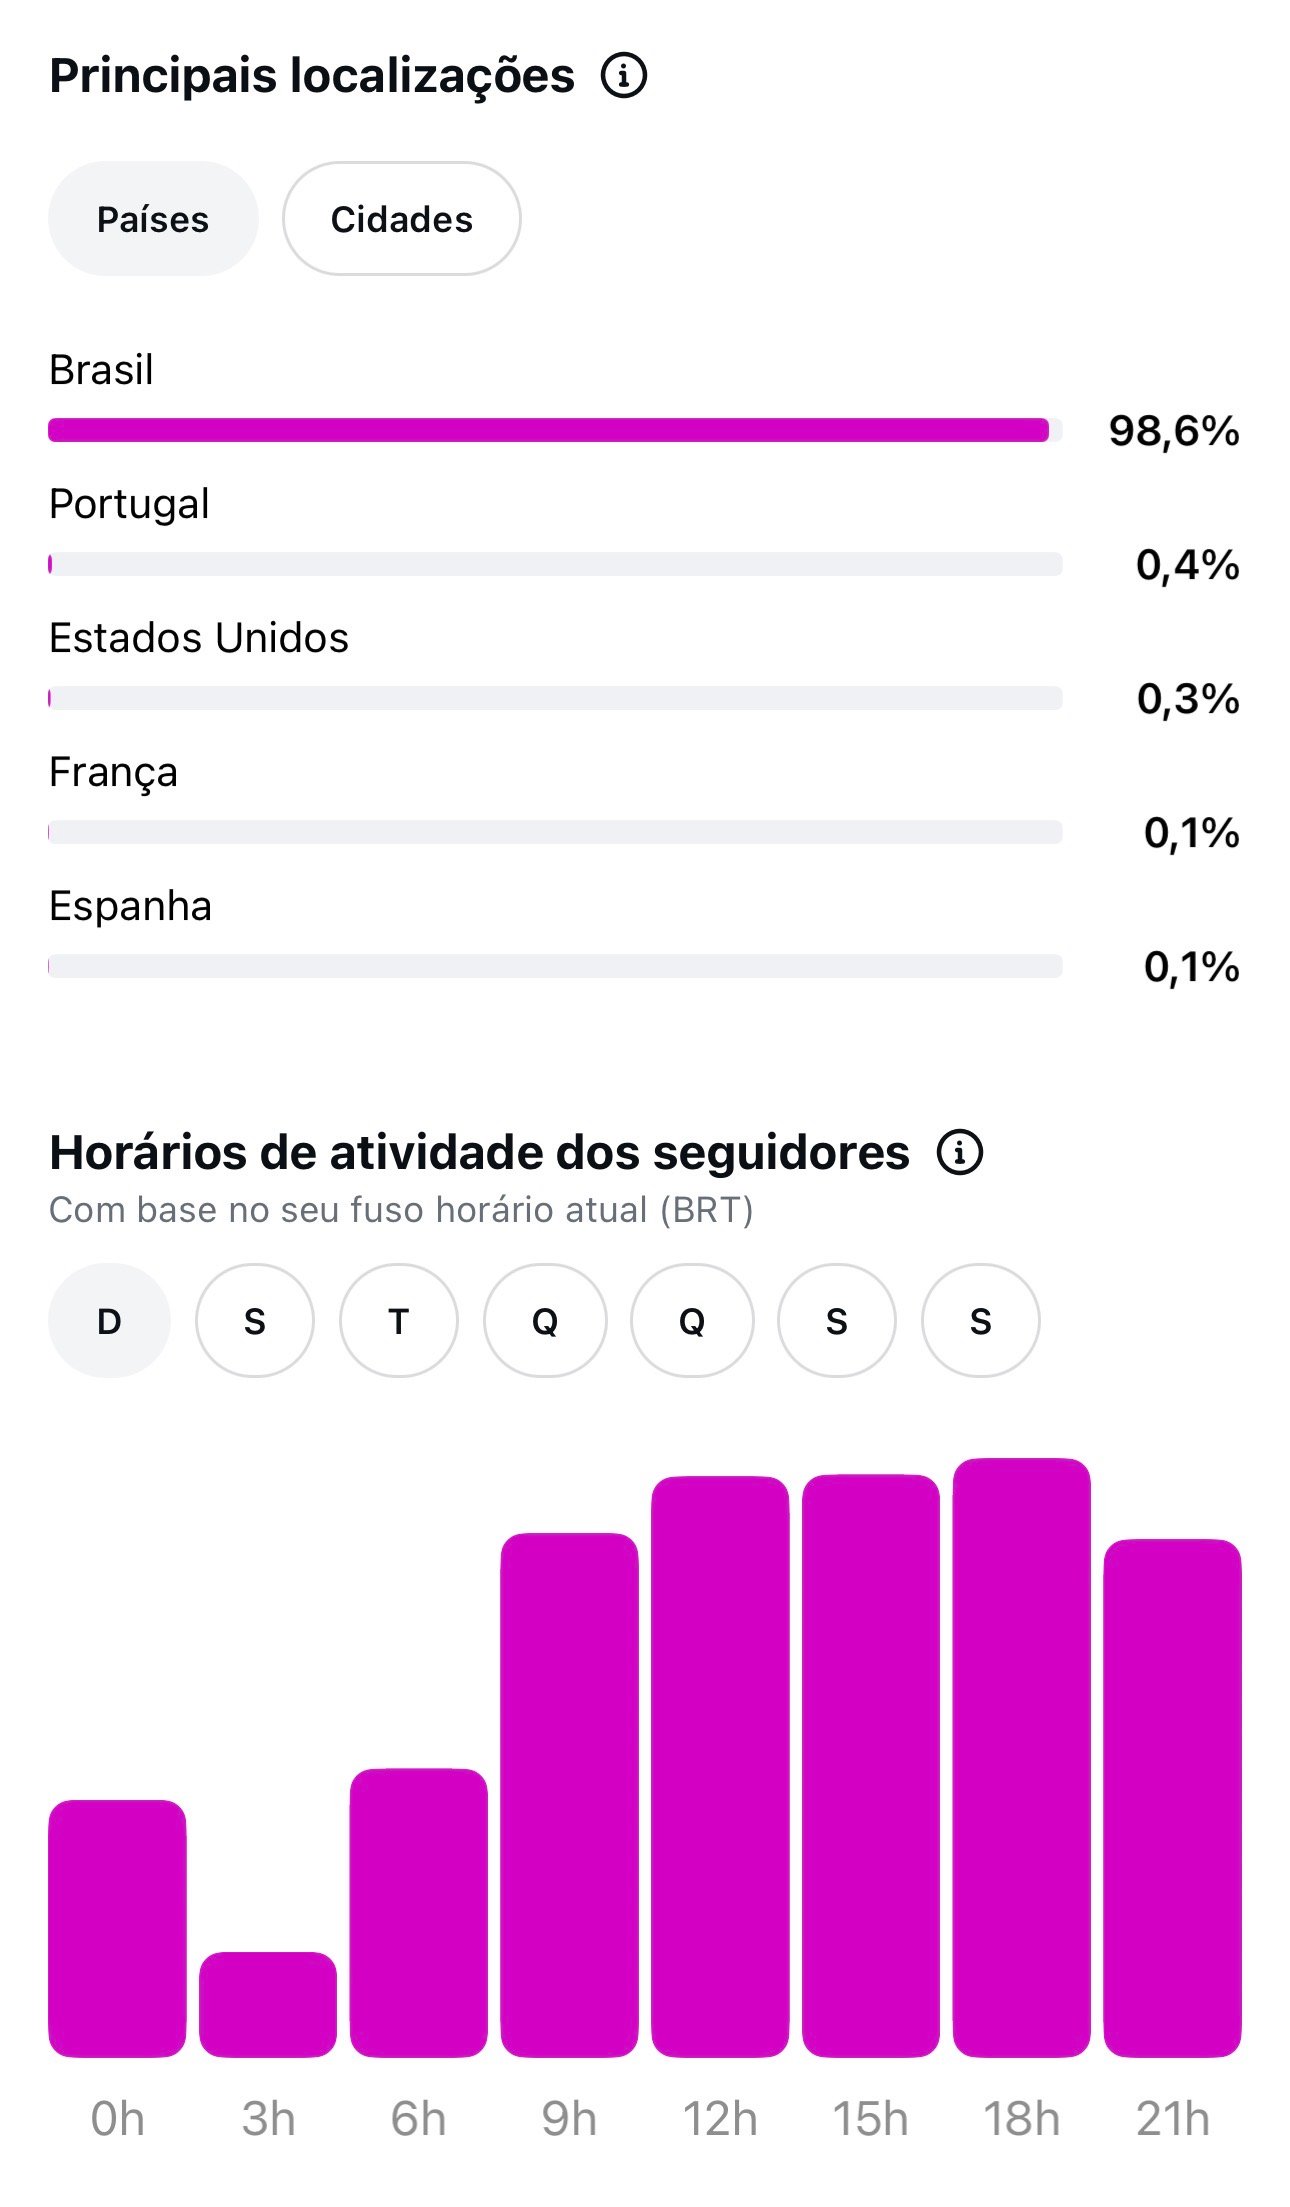Tap the Estados Unidos percentage bar
The height and width of the screenshot is (2207, 1290).
(555, 698)
